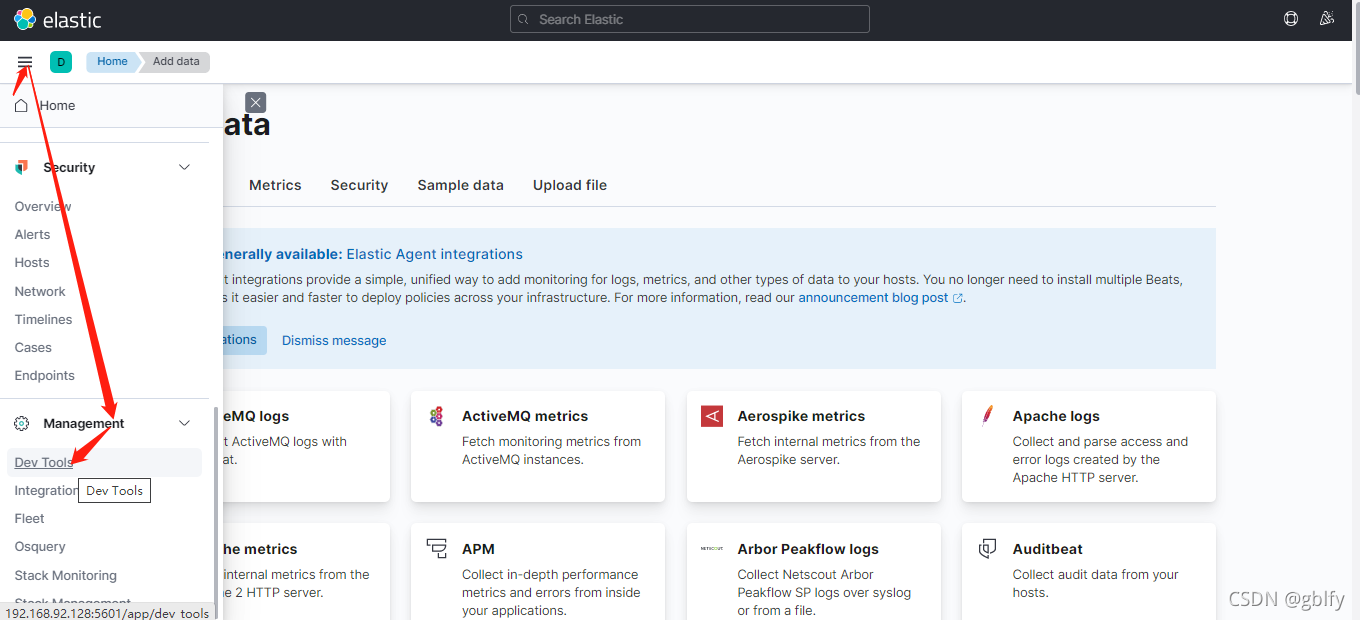Open the help menu icon
Image resolution: width=1360 pixels, height=620 pixels.
(1291, 19)
